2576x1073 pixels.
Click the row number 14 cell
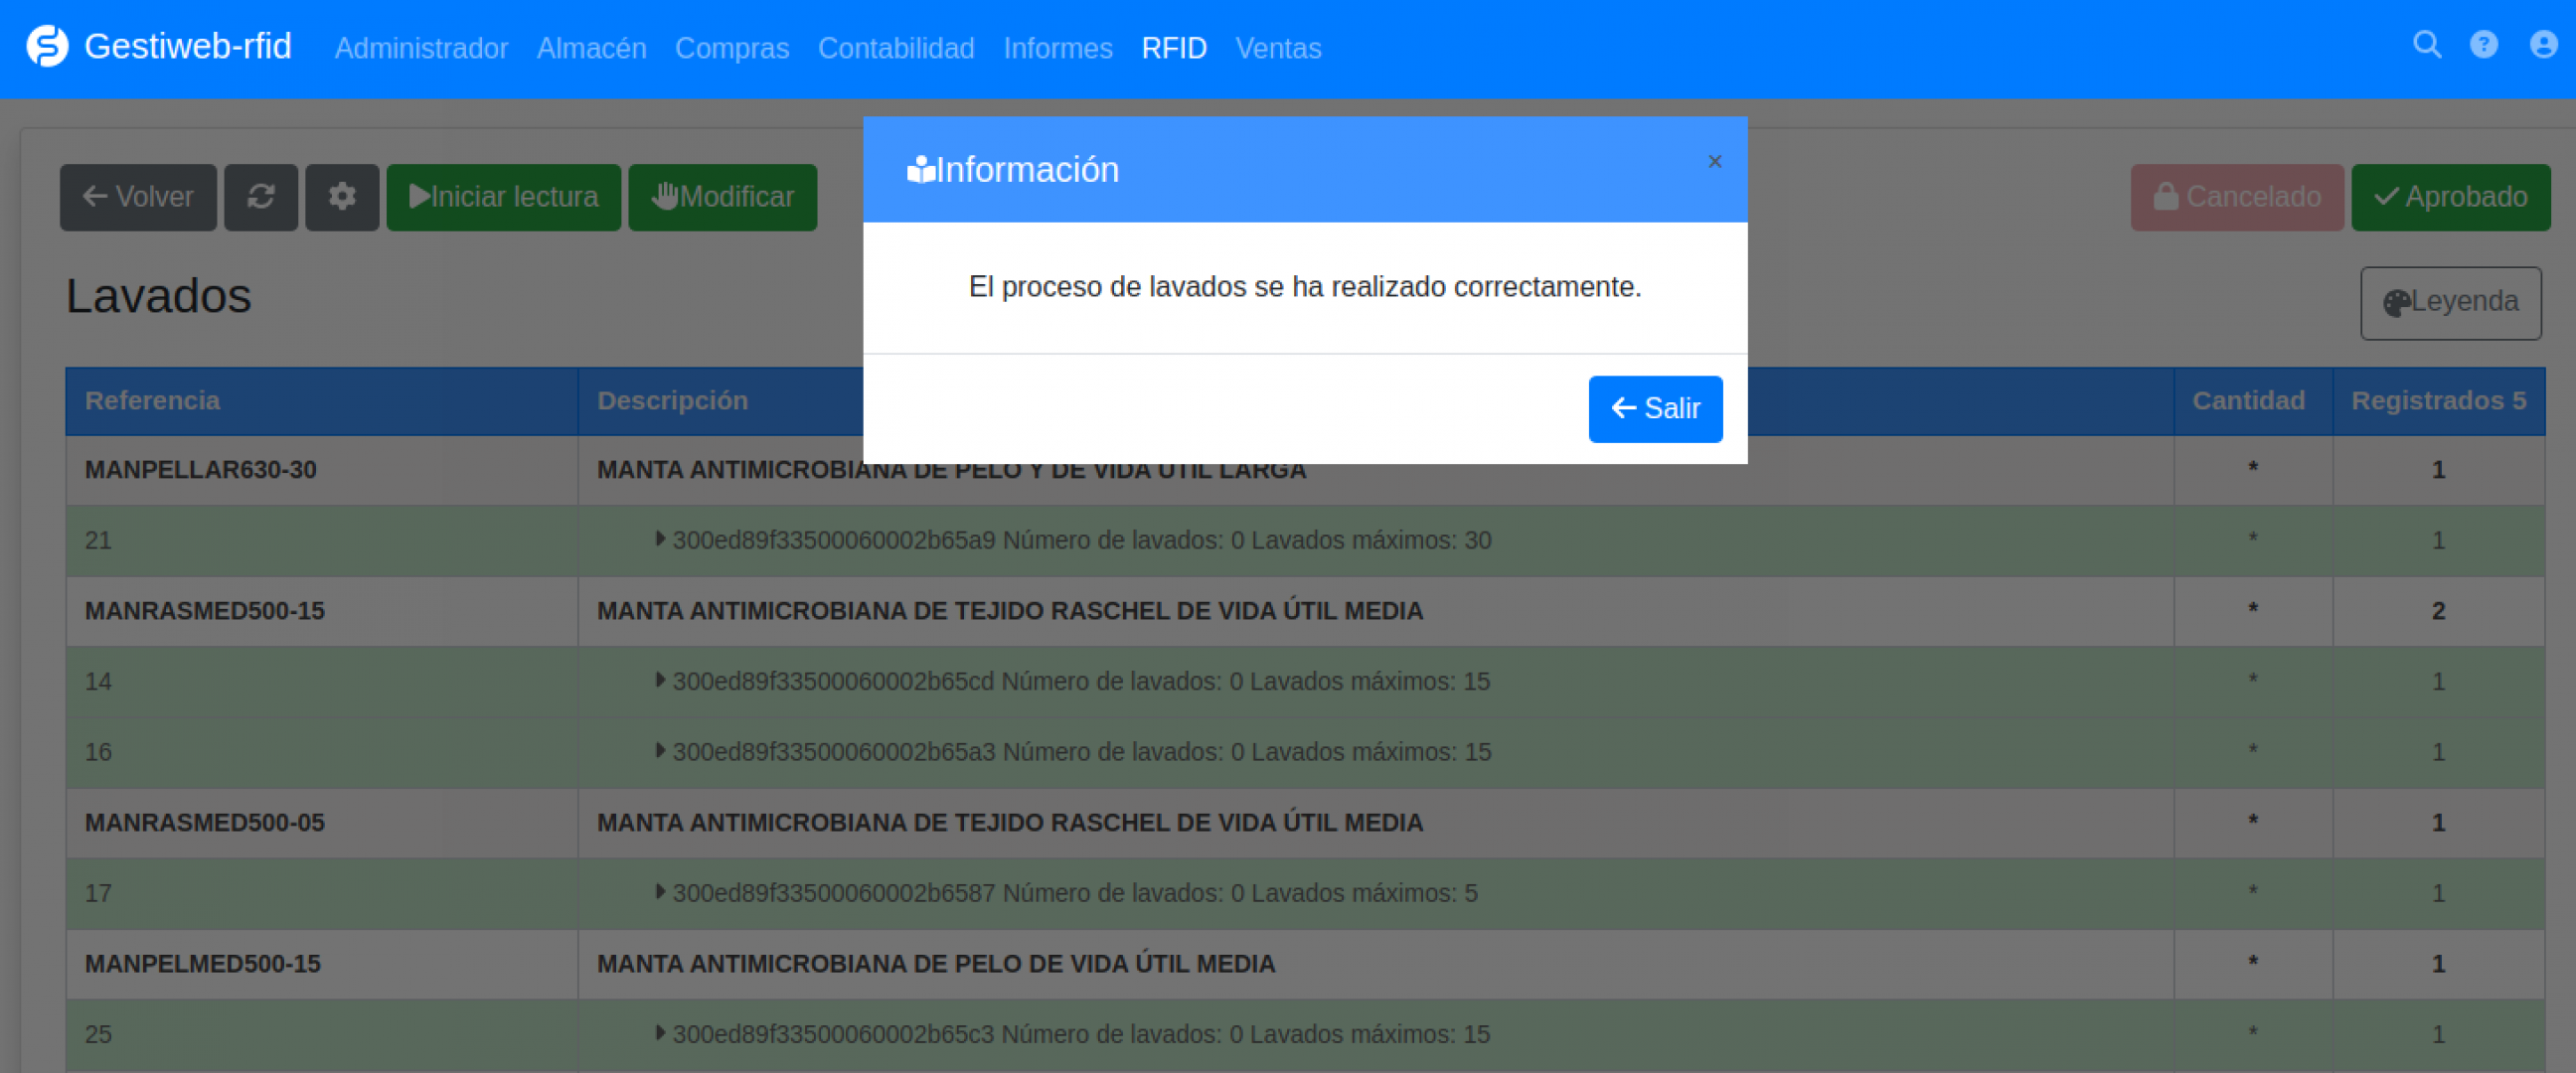[x=322, y=682]
